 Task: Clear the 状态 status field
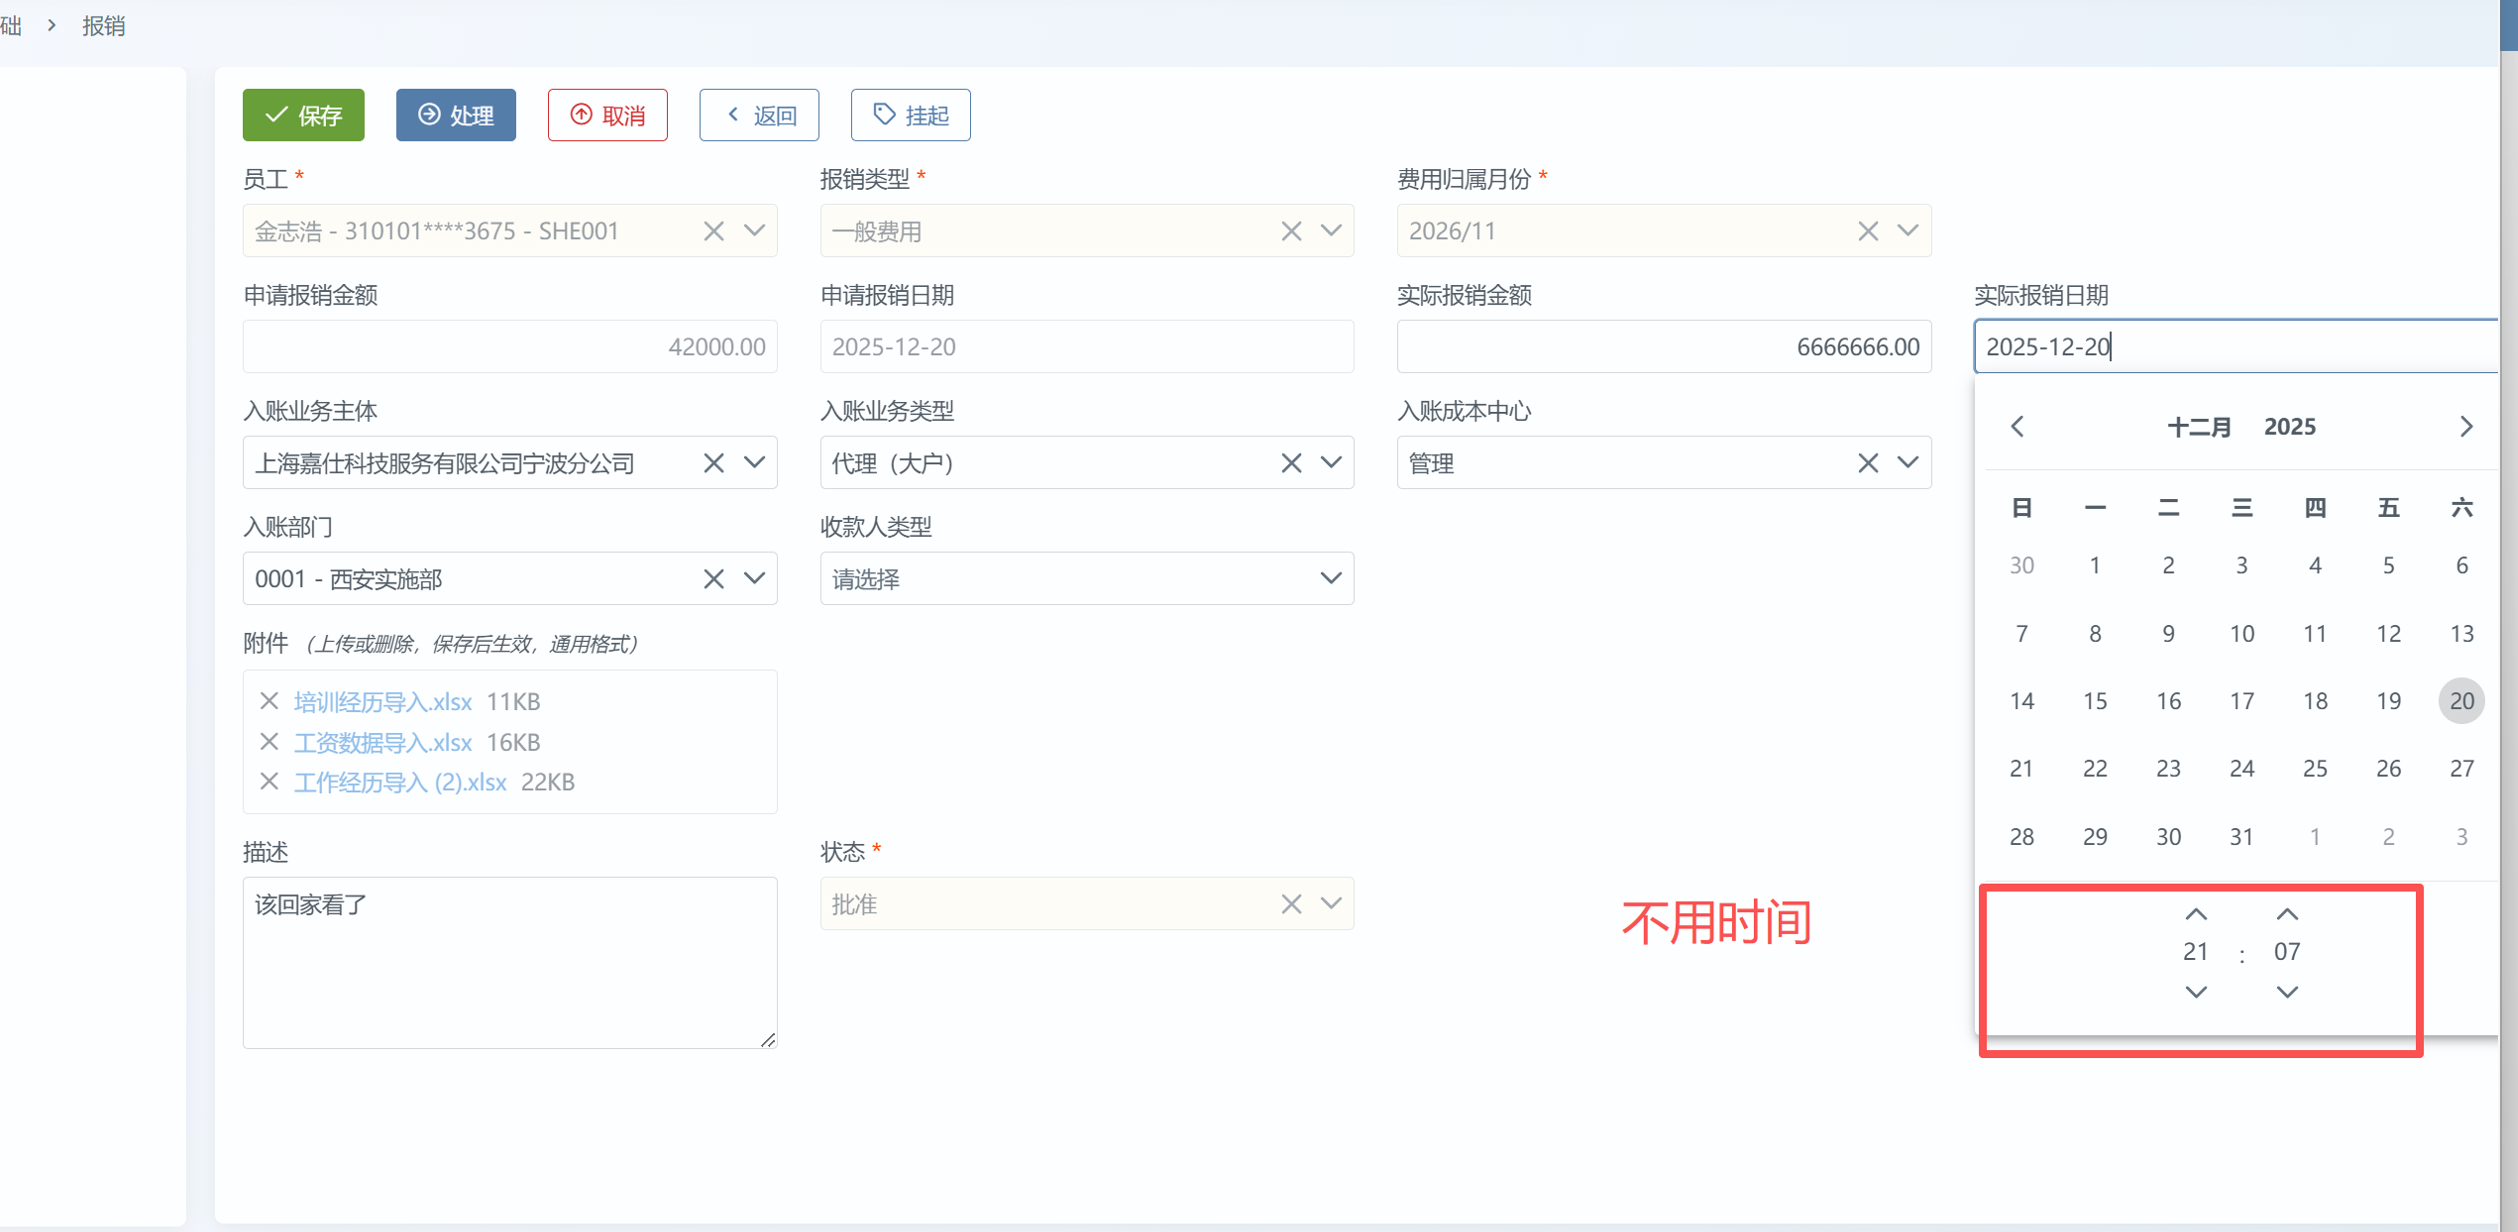coord(1291,904)
